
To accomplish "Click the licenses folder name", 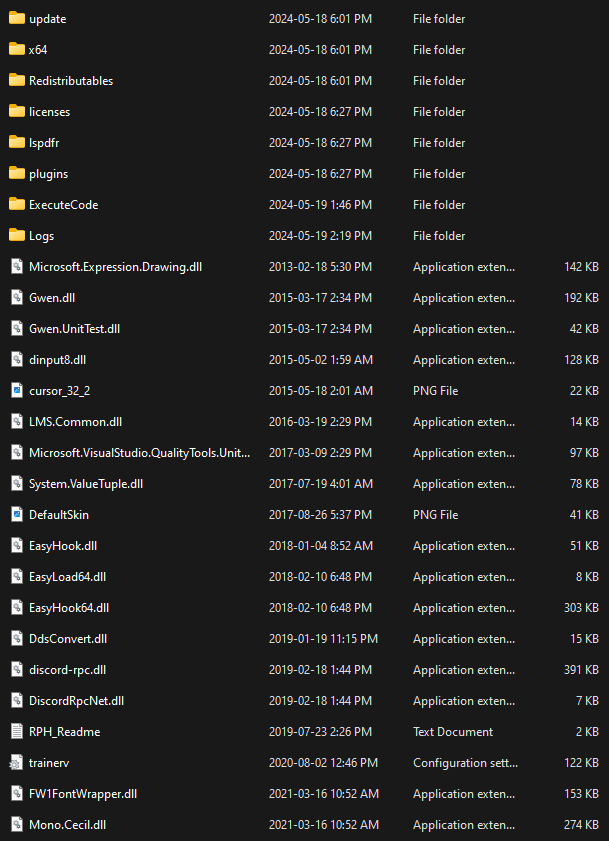I will pyautogui.click(x=49, y=112).
